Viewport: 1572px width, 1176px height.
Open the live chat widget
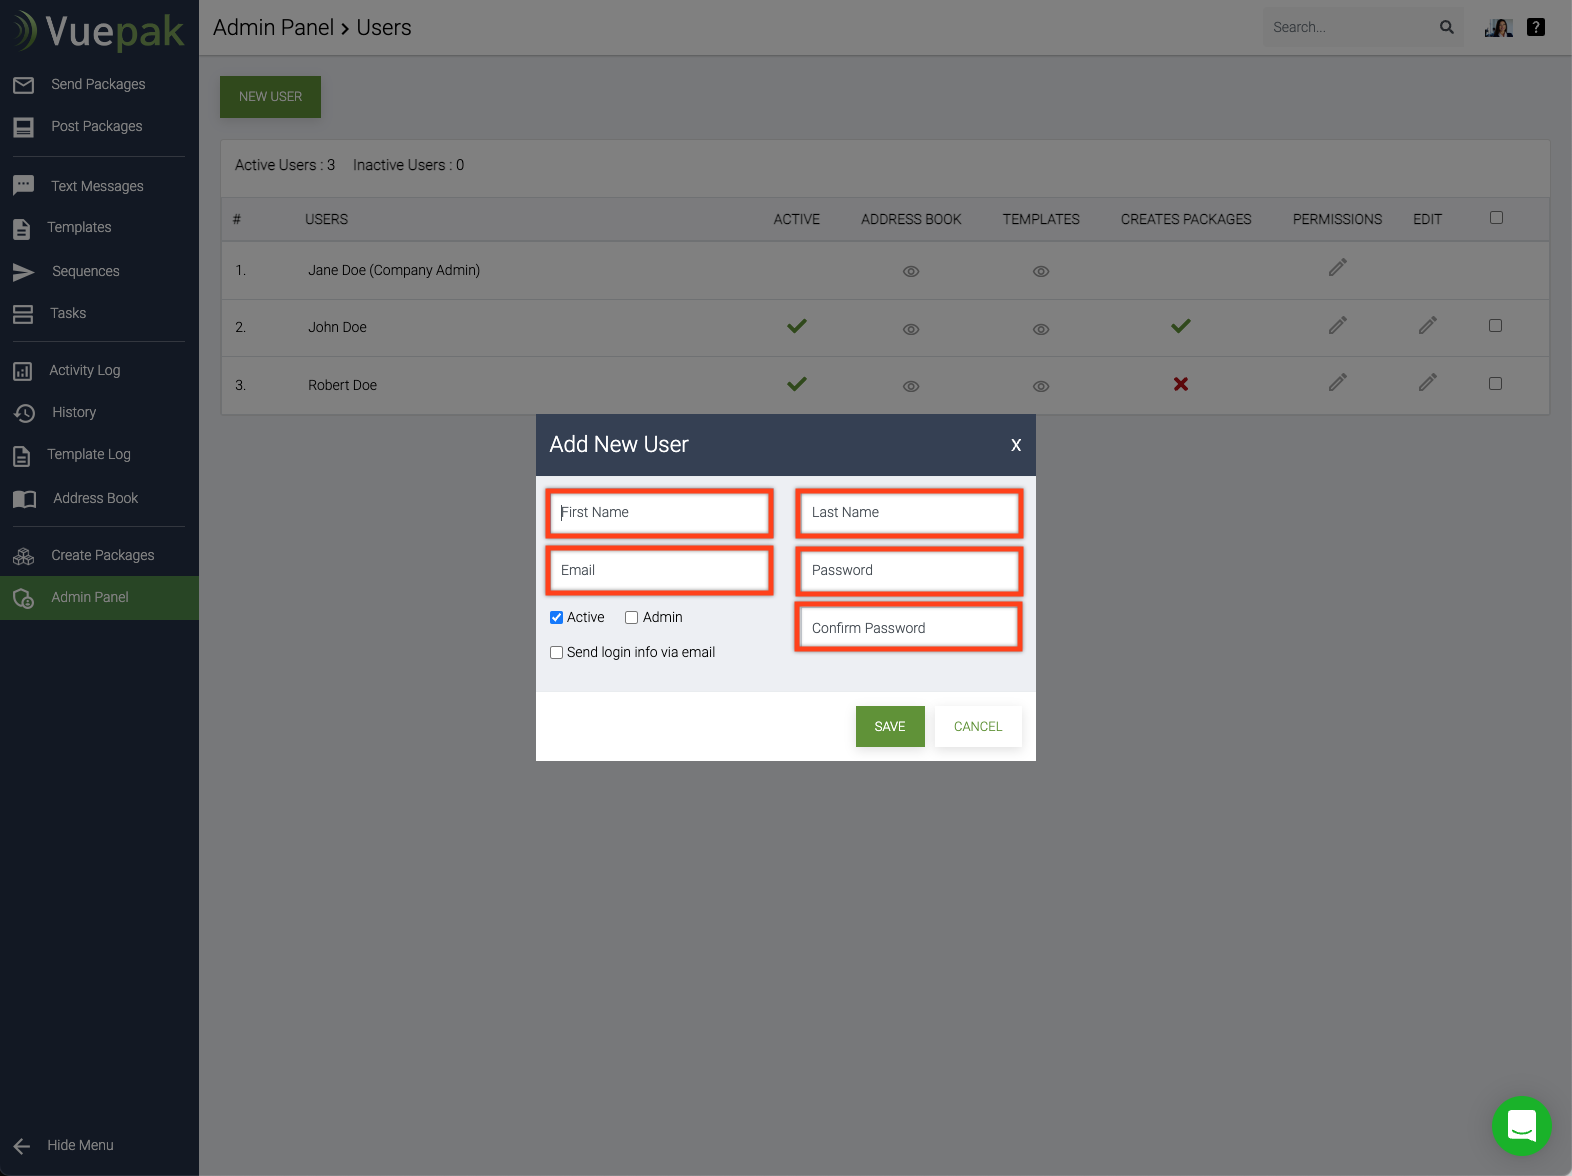tap(1521, 1126)
